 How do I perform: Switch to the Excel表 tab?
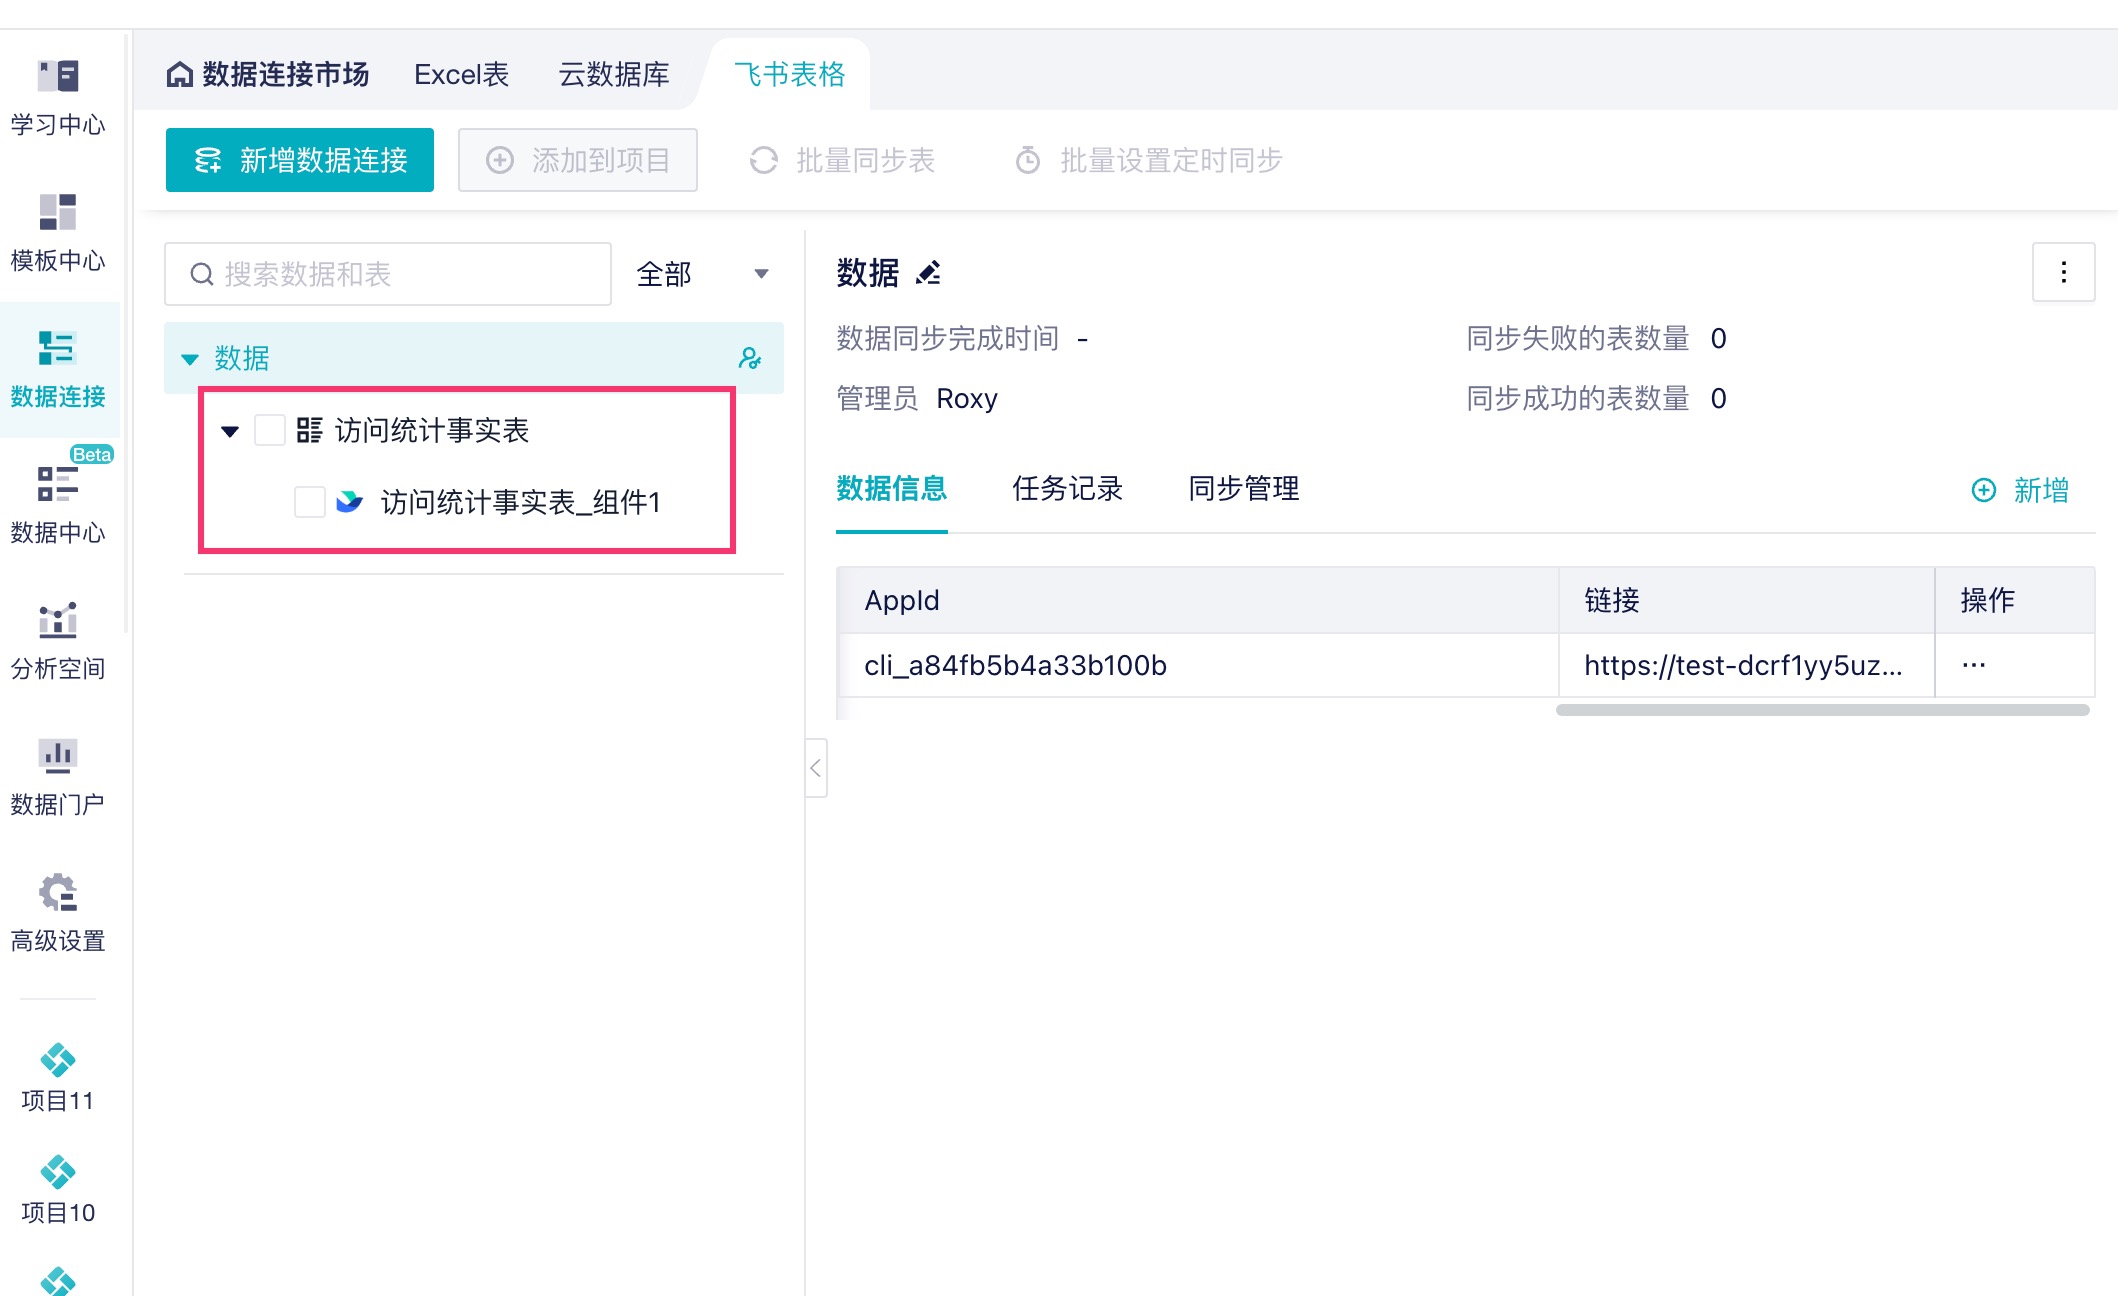[461, 75]
